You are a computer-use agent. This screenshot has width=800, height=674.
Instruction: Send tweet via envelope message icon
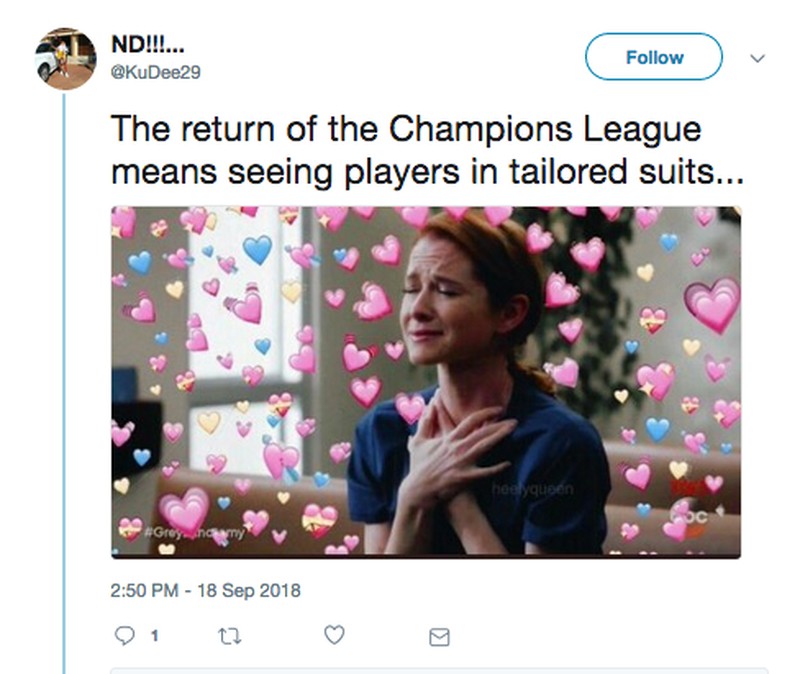[x=439, y=636]
